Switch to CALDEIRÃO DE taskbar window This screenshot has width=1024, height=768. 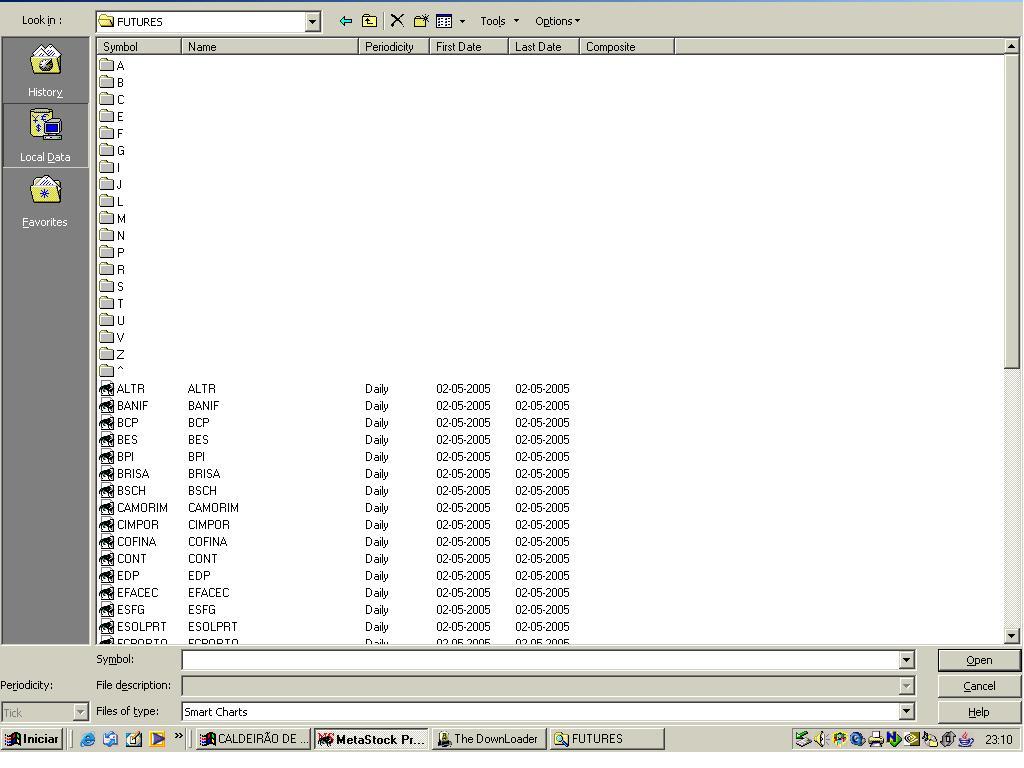[x=253, y=739]
